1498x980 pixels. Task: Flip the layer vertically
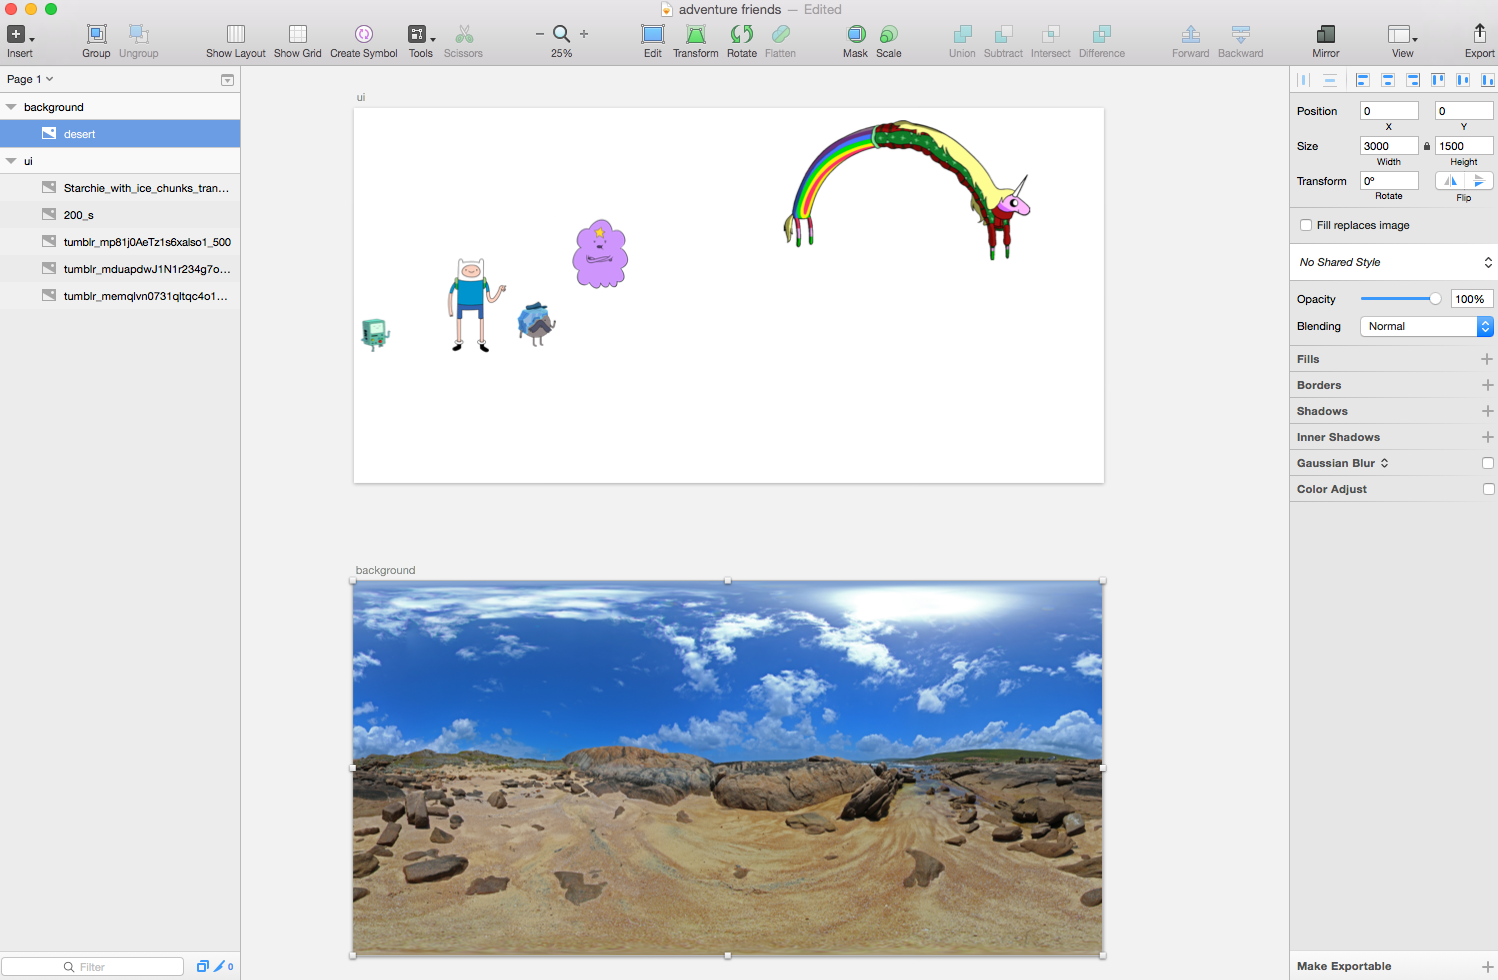[1479, 181]
